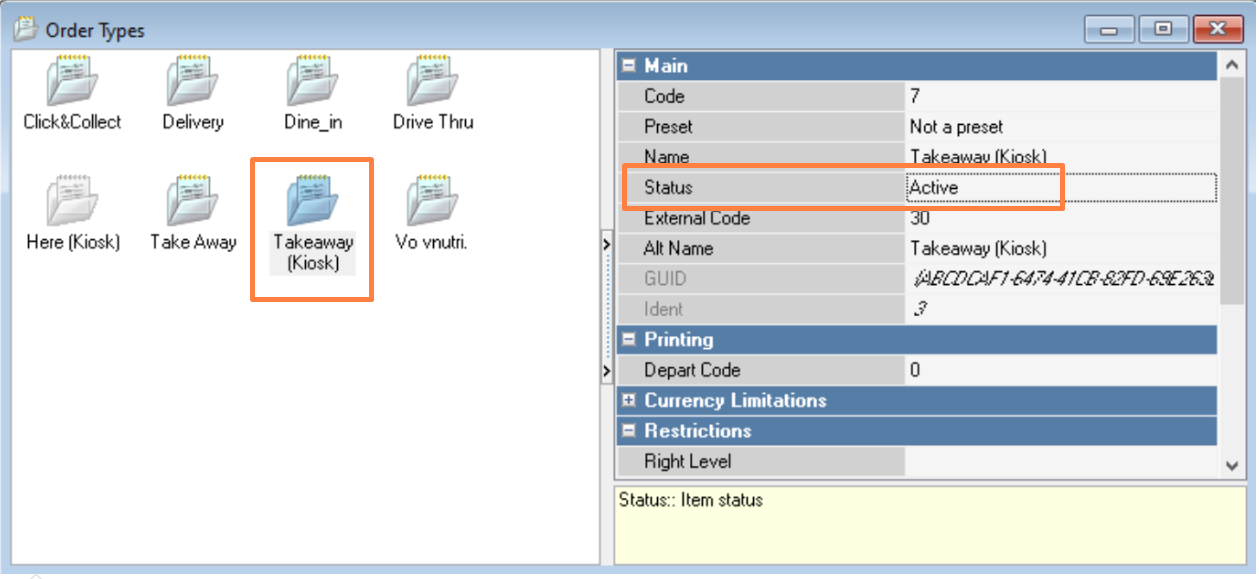Image resolution: width=1259 pixels, height=579 pixels.
Task: Expand the Currency Limitations section
Action: point(629,401)
